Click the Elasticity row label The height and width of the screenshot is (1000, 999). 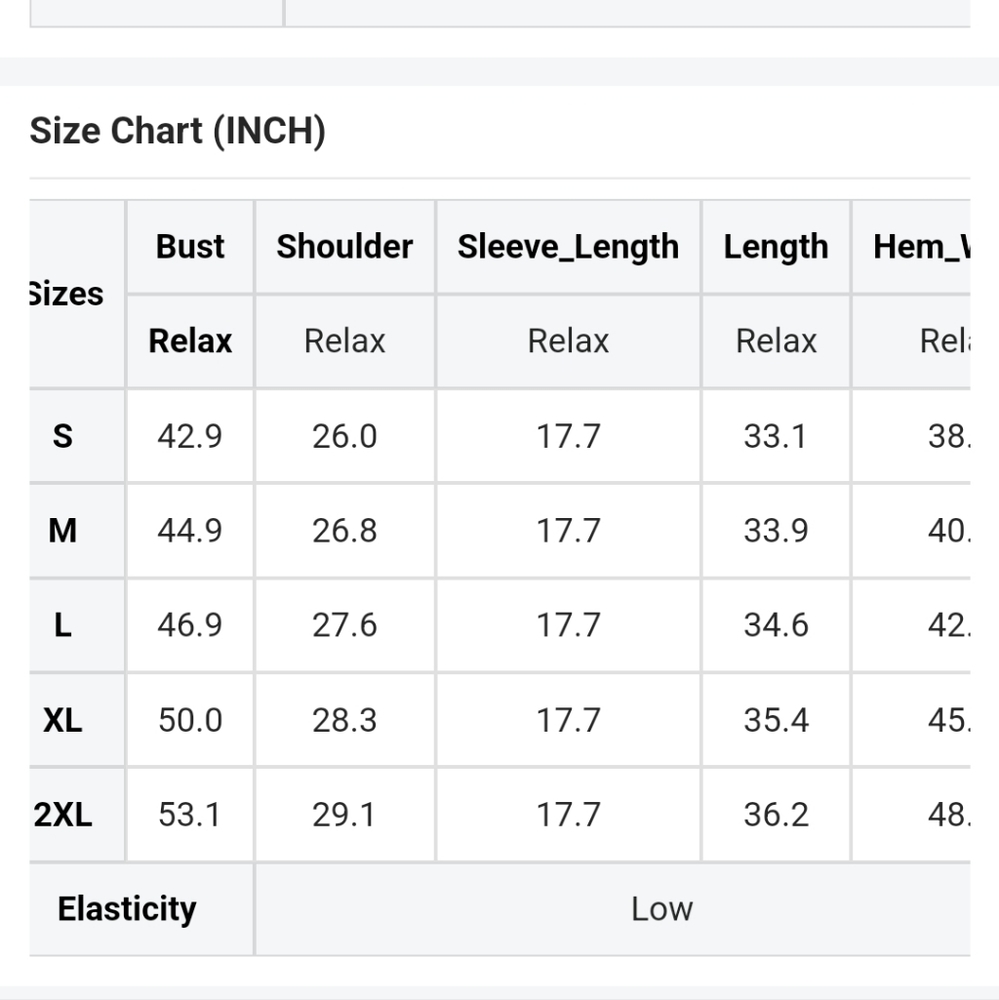pos(127,909)
